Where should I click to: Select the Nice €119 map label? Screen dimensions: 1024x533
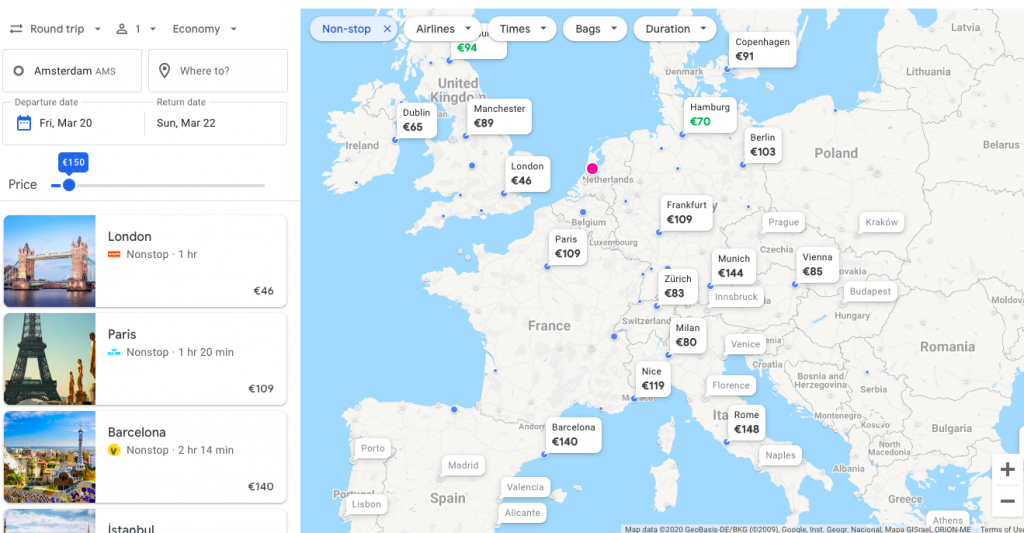[652, 379]
